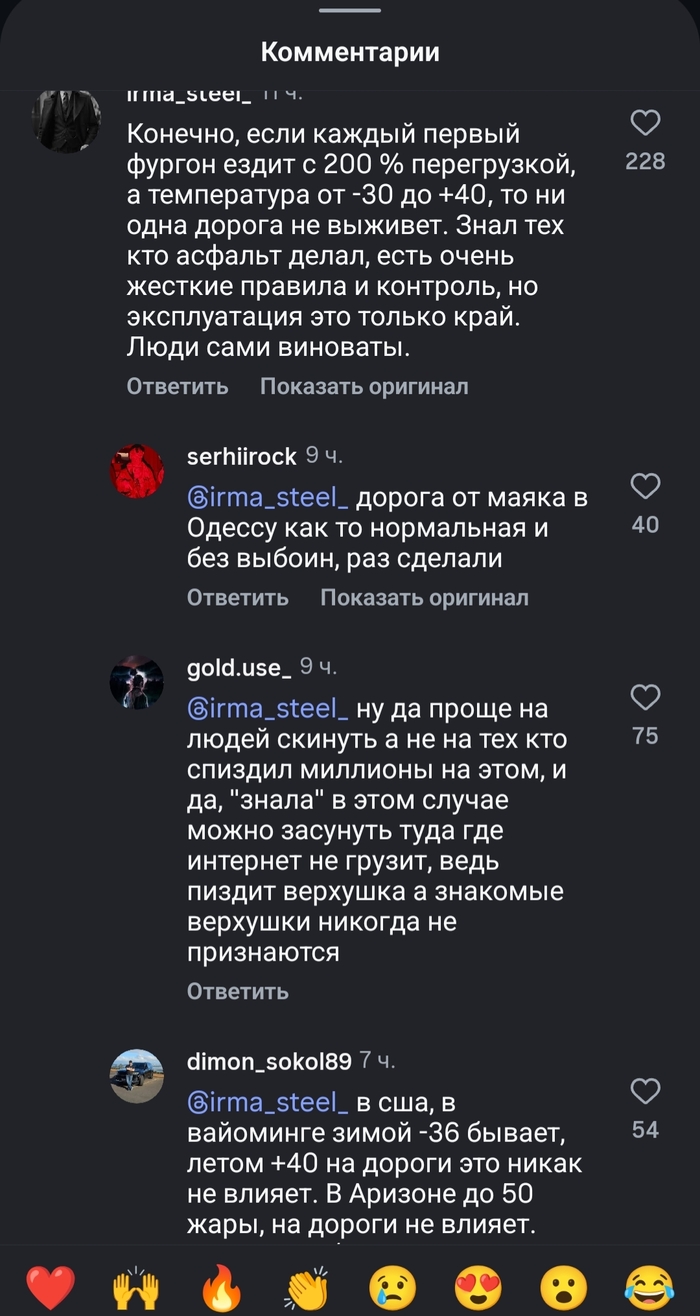Viewport: 700px width, 1316px height.
Task: React with the clapping hands emoji
Action: 307,1285
